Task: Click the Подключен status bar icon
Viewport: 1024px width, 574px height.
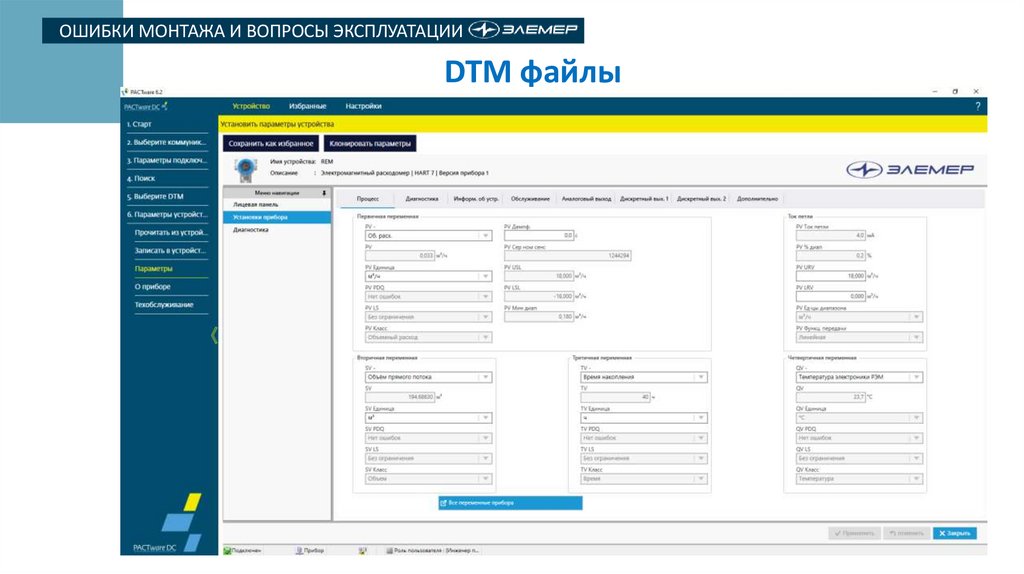Action: tap(228, 549)
